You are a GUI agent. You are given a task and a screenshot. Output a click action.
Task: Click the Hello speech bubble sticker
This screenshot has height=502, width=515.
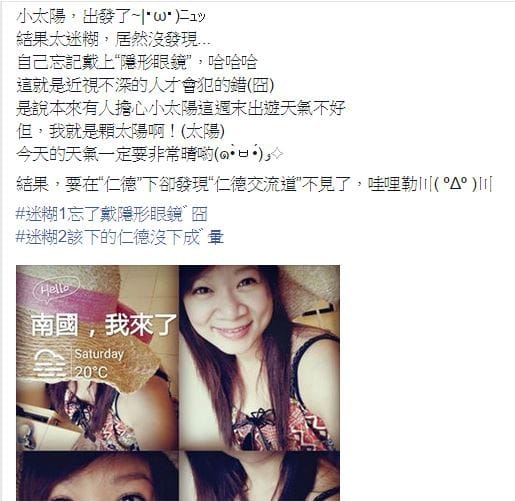tap(56, 288)
